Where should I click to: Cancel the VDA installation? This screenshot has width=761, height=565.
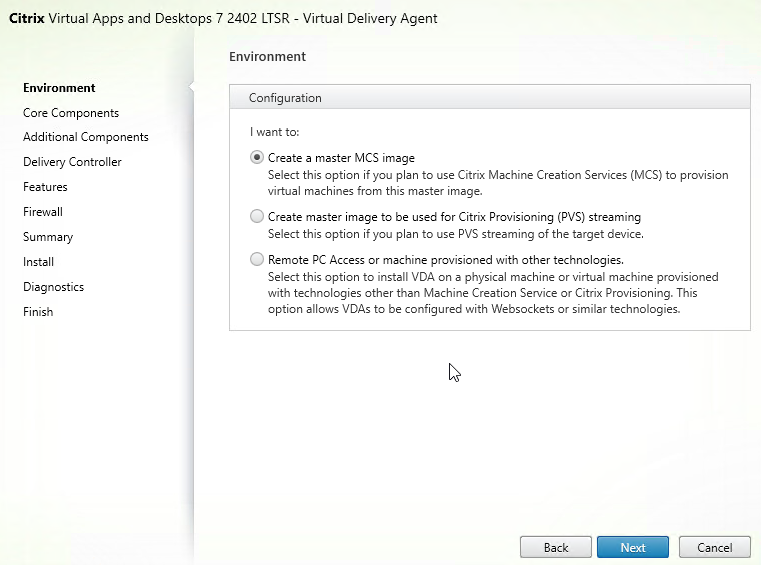pos(714,548)
